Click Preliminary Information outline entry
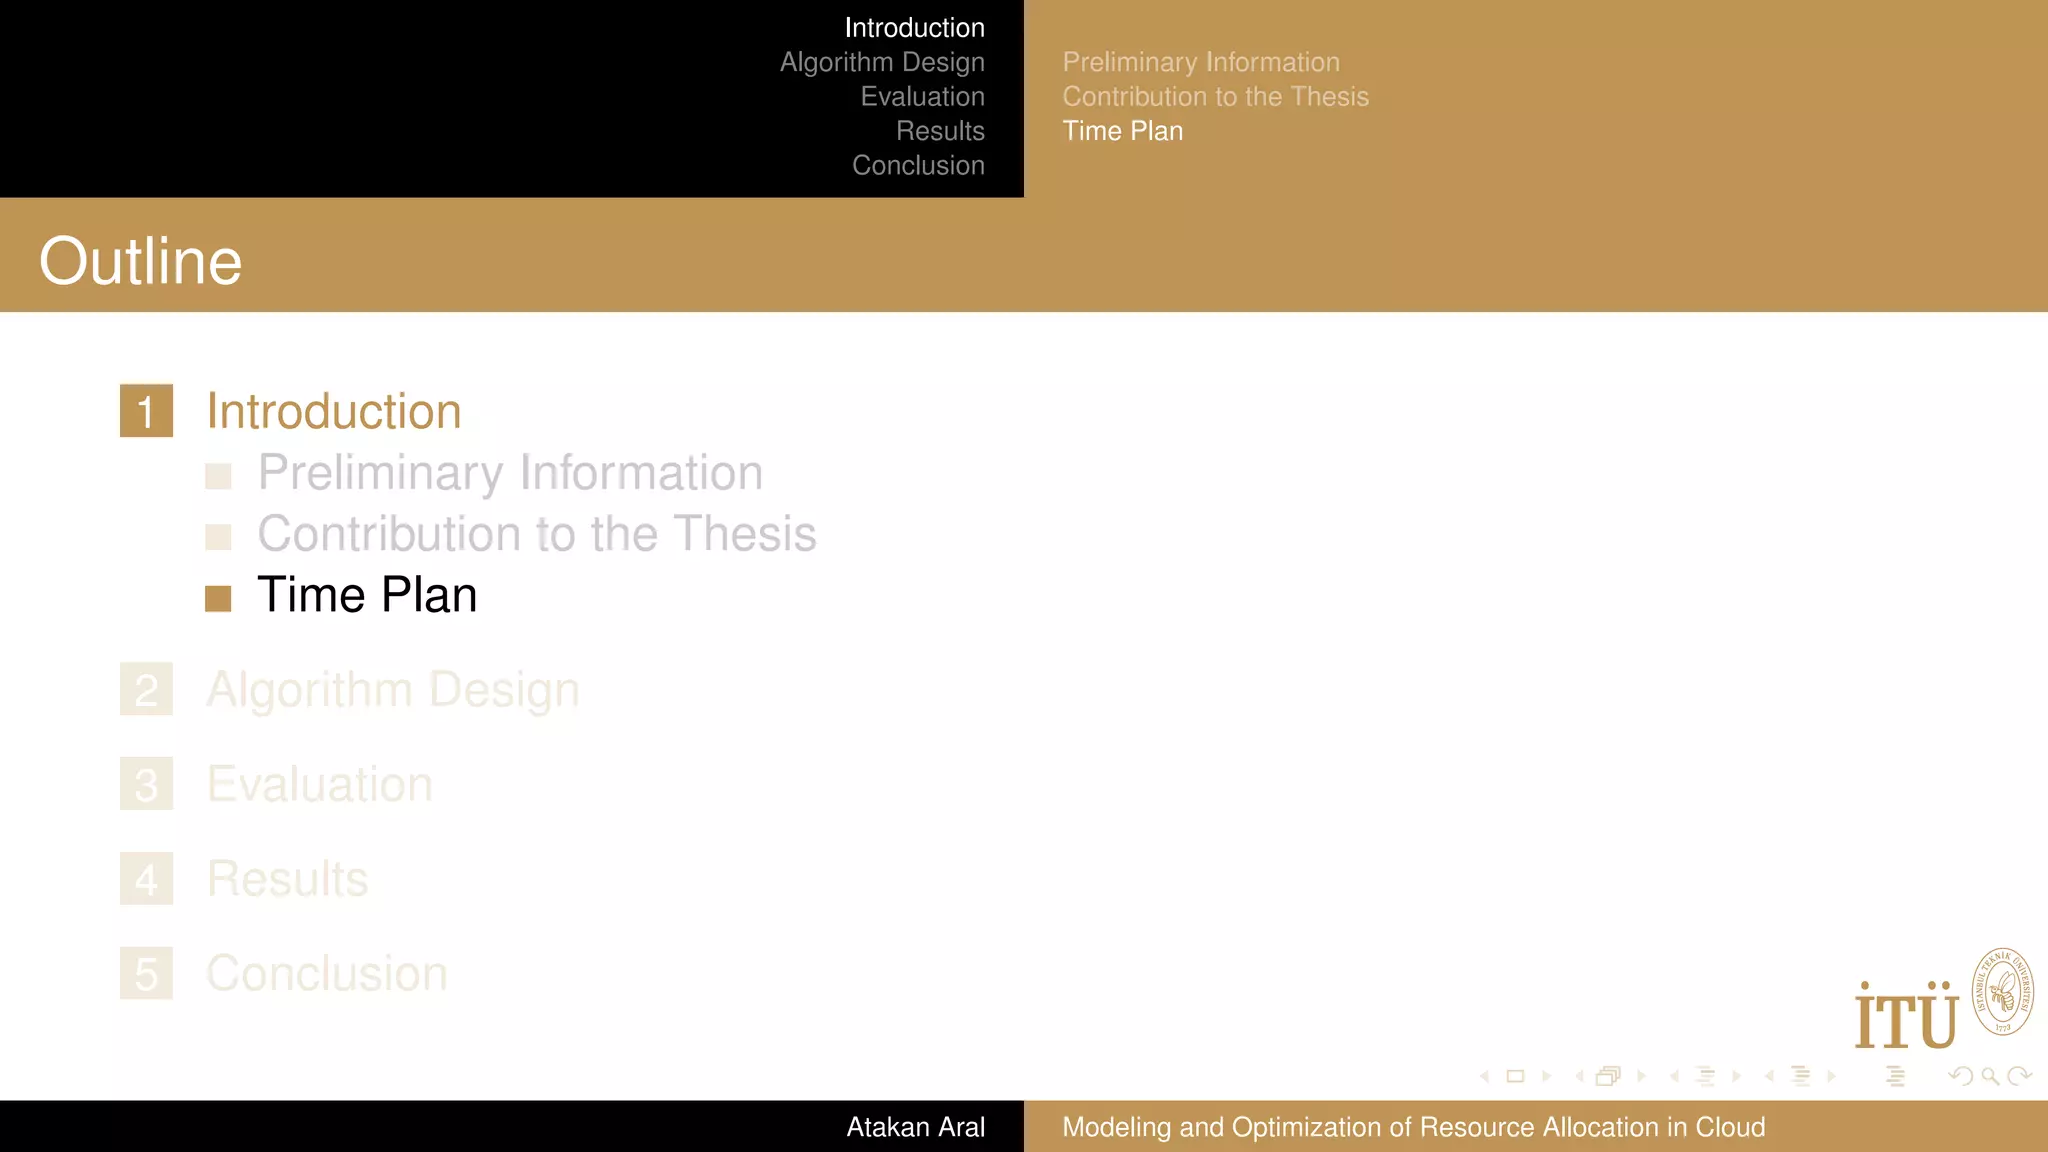Viewport: 2048px width, 1152px height. tap(510, 473)
